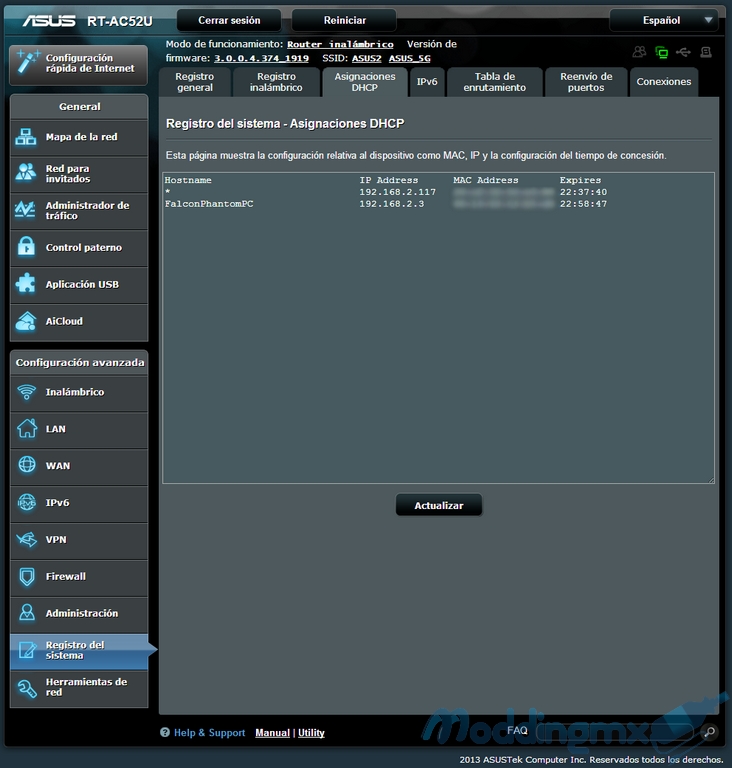732x768 pixels.
Task: Open Herramientas de red menu label
Action: coord(86,687)
